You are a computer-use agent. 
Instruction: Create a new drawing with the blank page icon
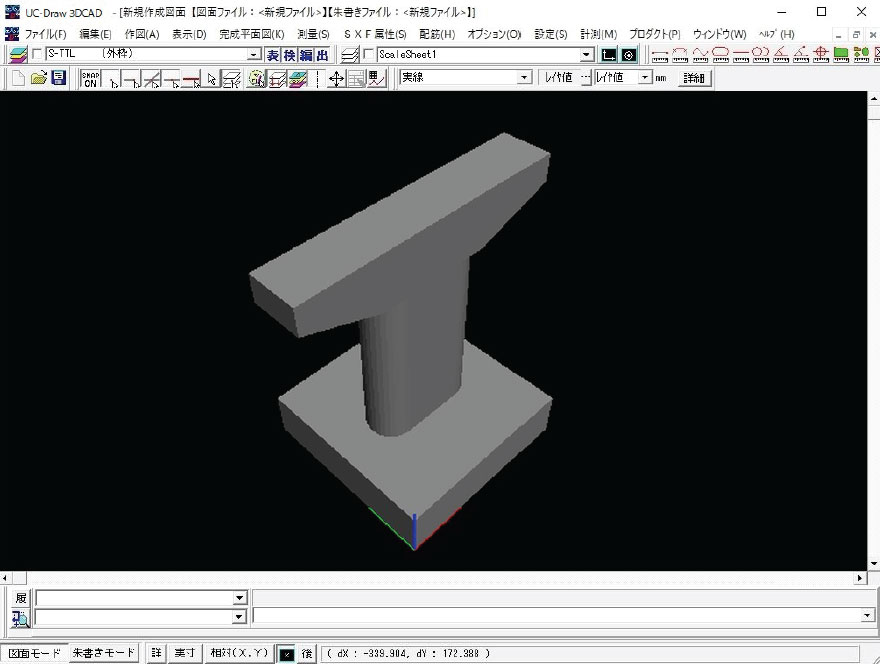(x=18, y=78)
